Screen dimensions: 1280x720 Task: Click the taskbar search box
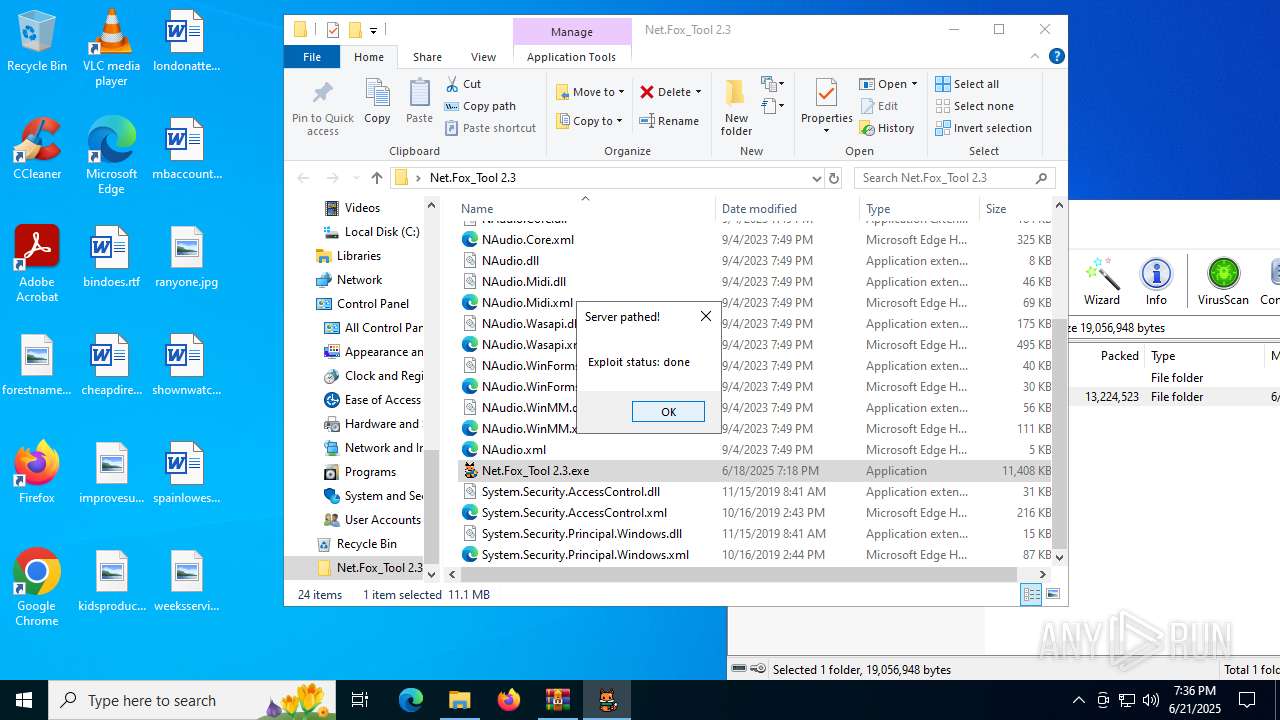click(194, 700)
